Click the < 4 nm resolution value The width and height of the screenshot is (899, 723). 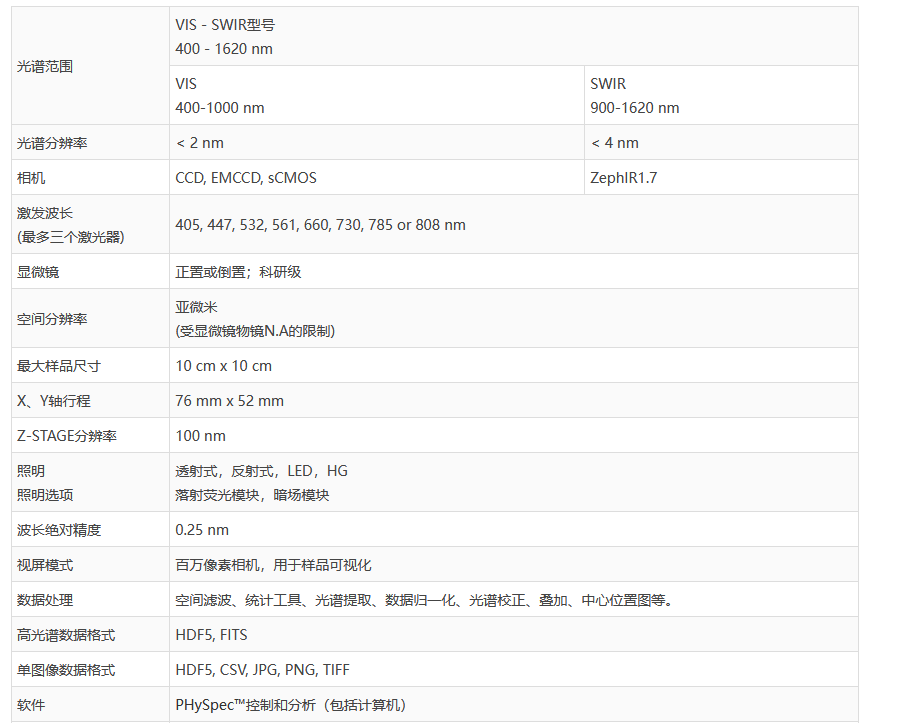point(614,143)
